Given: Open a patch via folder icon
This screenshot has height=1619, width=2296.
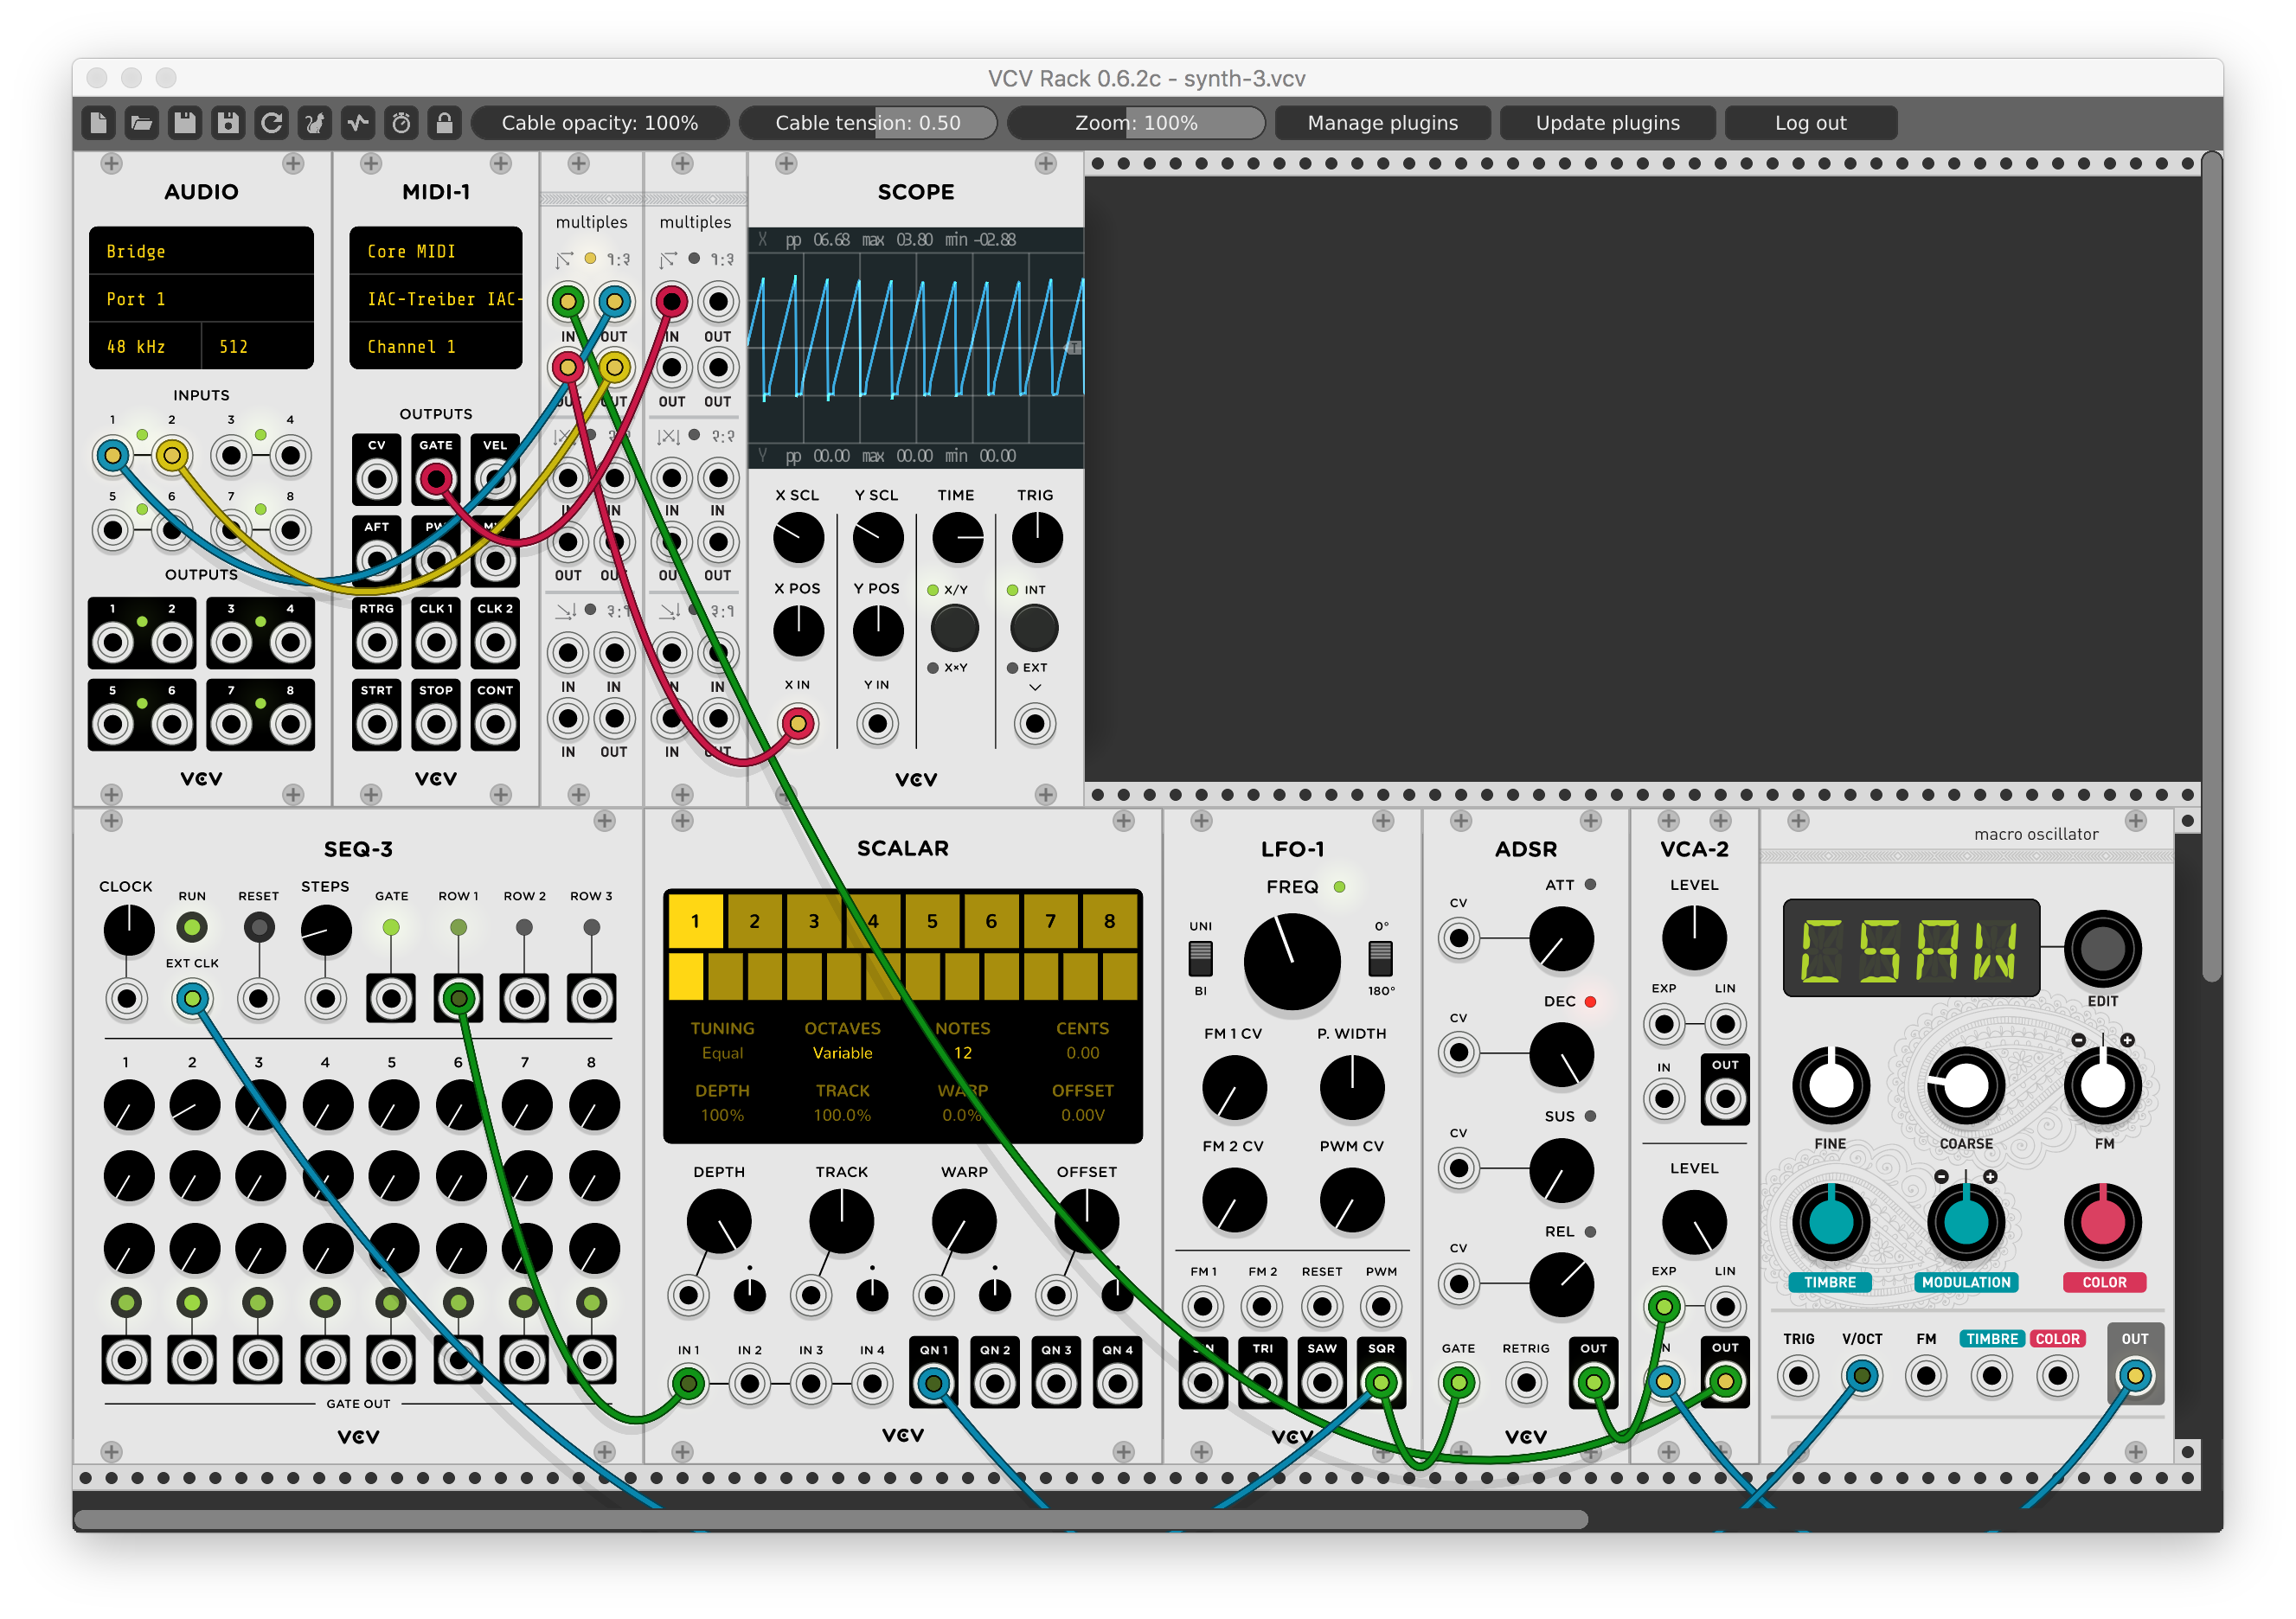Looking at the screenshot, I should [x=141, y=123].
